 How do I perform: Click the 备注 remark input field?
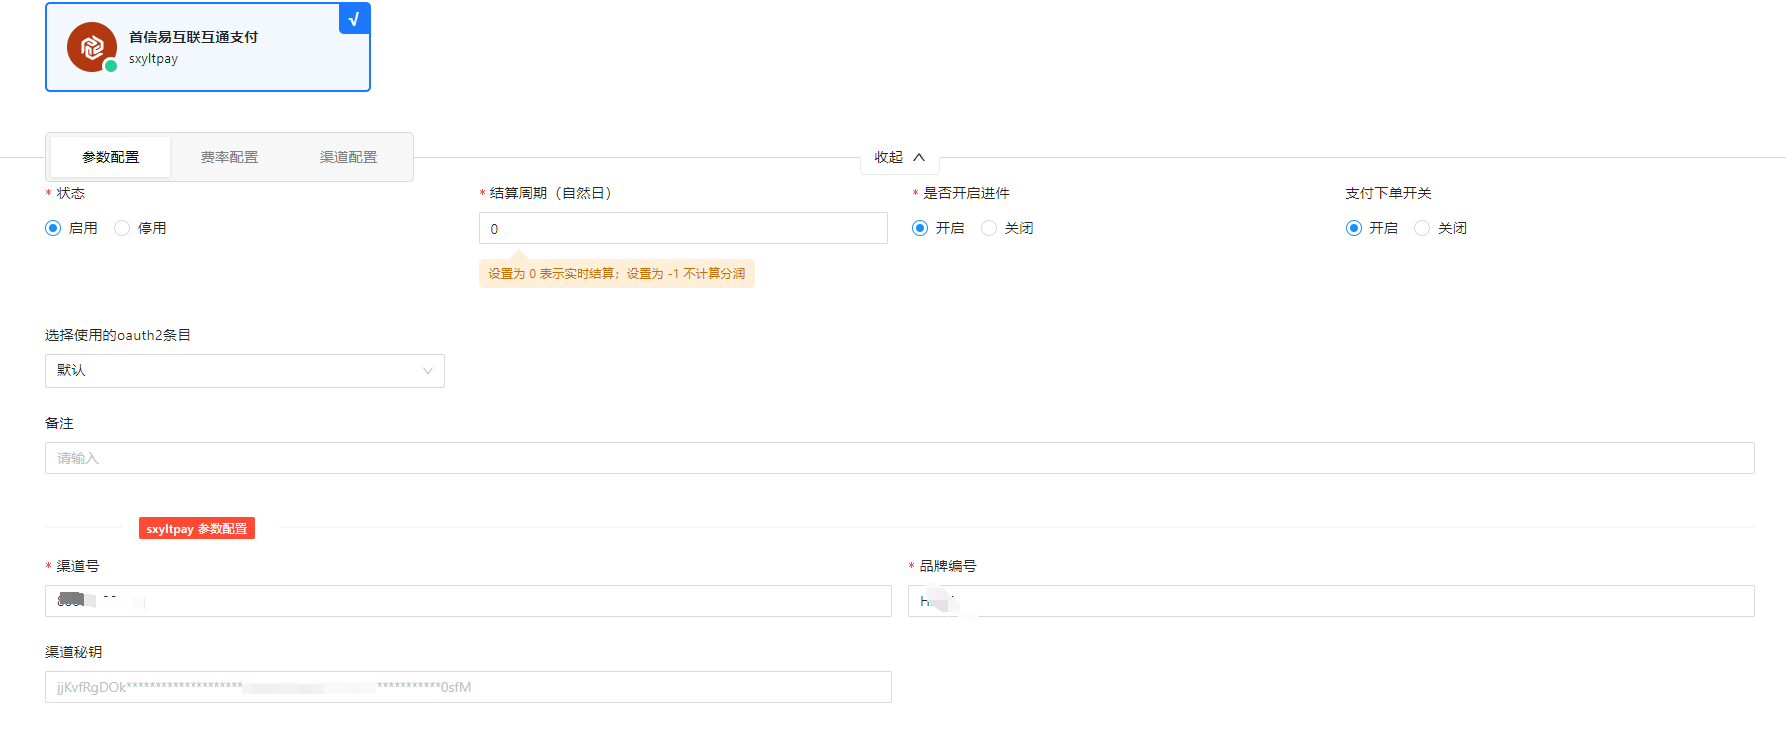[899, 458]
